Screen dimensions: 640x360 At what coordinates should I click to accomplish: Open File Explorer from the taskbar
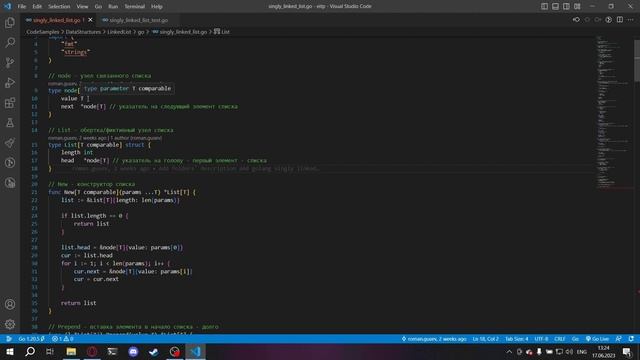point(71,351)
